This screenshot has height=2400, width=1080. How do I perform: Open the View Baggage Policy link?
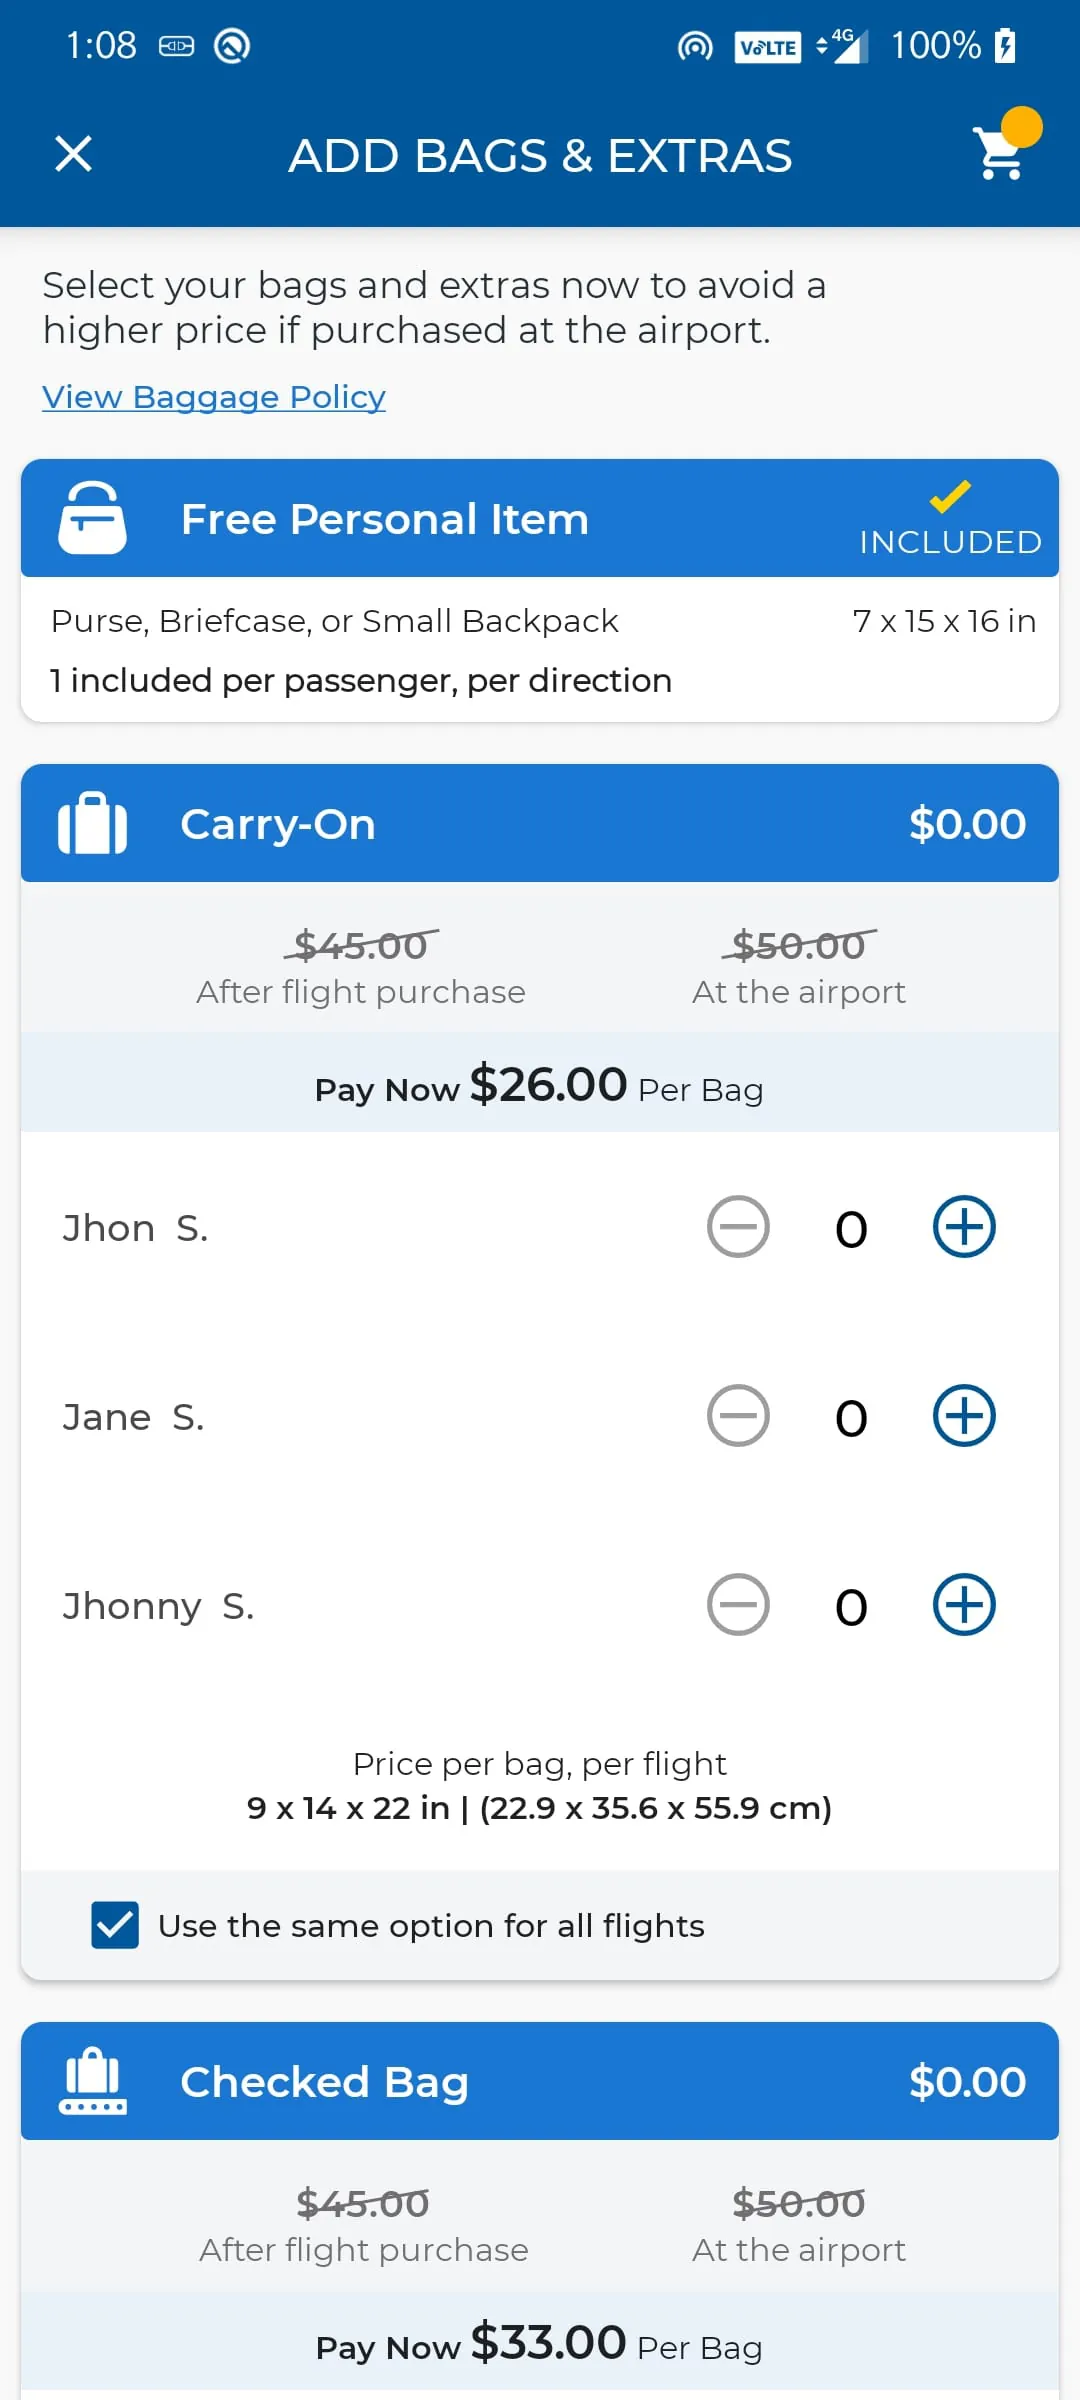coord(213,397)
